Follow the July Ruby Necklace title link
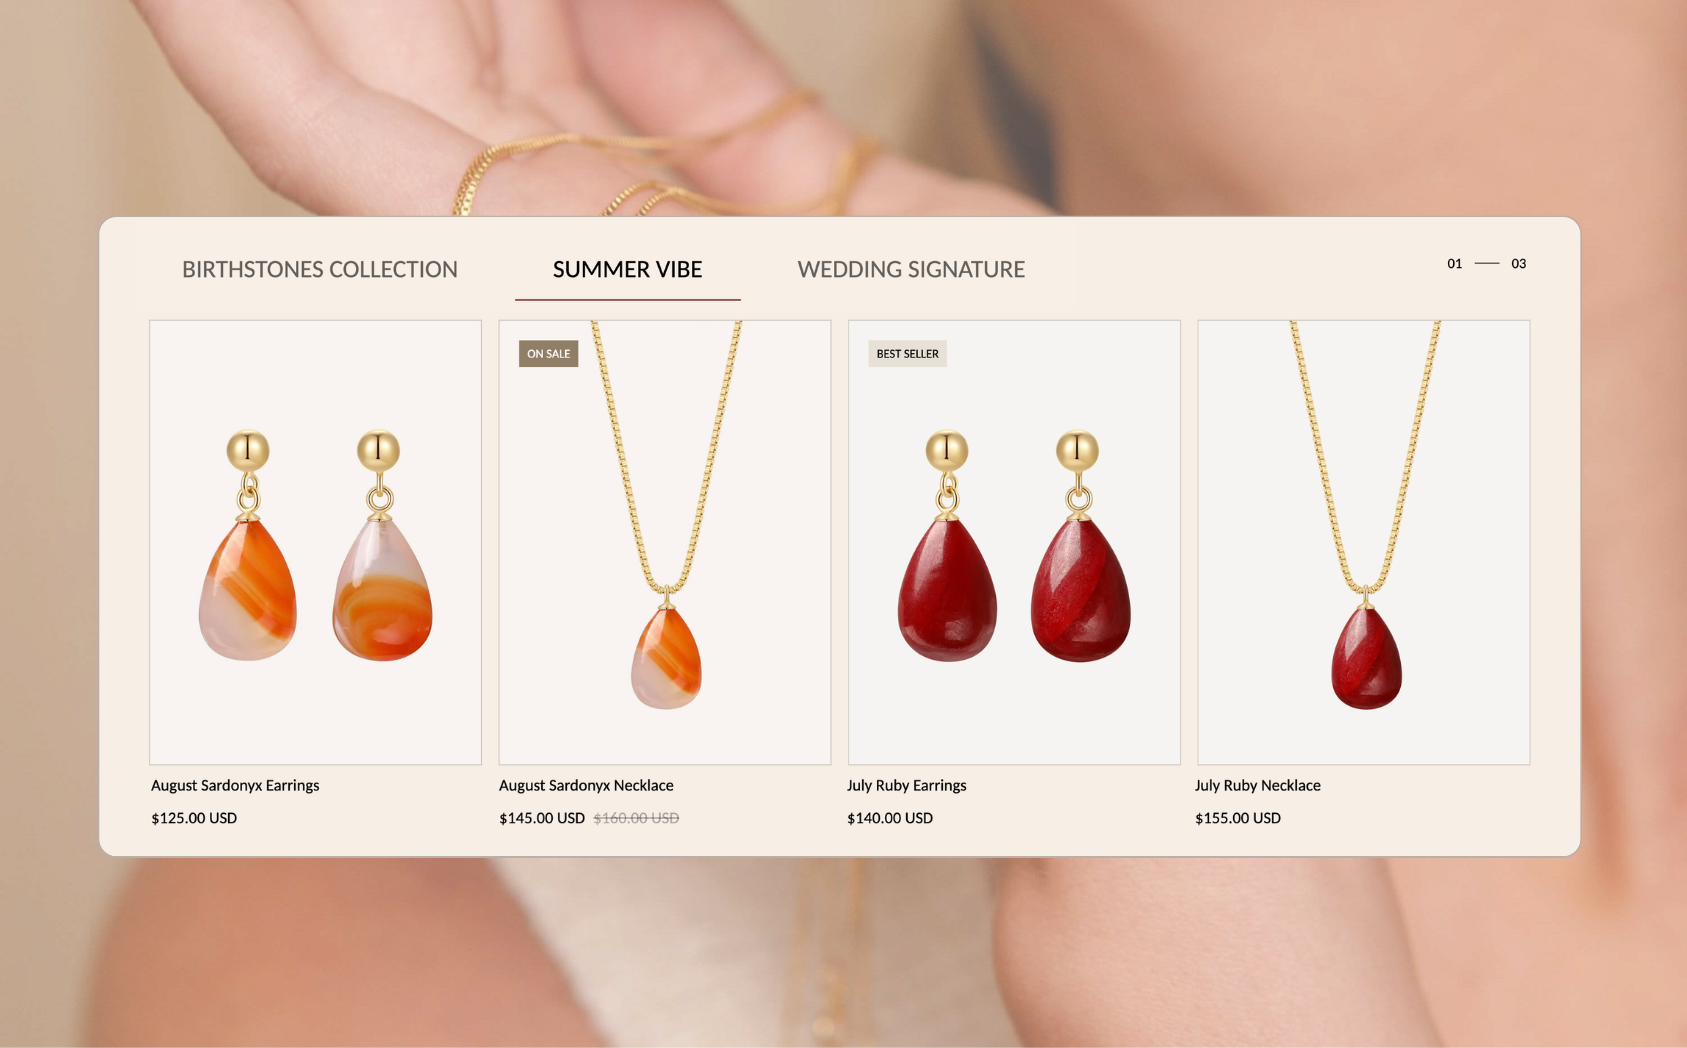1687x1048 pixels. pos(1258,785)
